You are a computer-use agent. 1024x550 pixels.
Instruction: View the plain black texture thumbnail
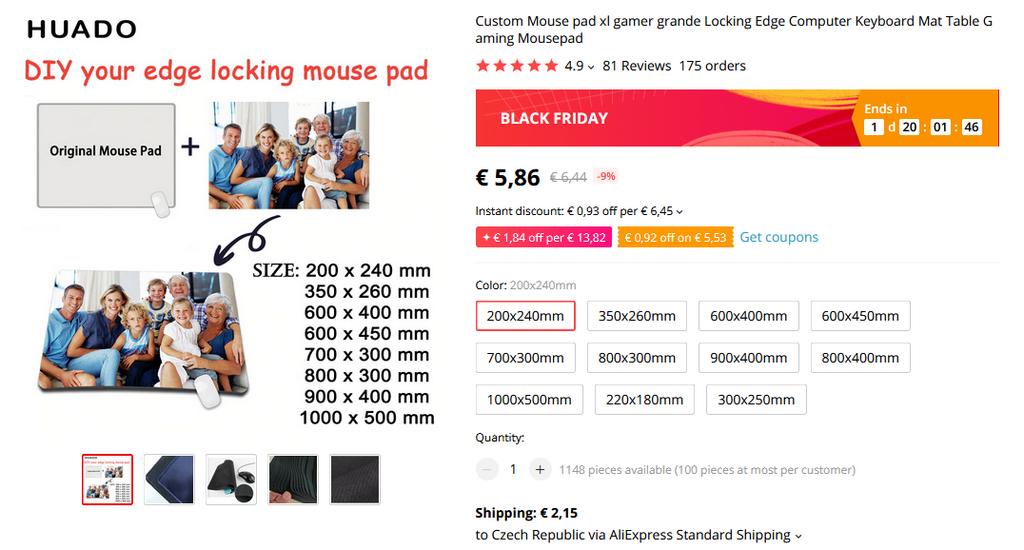tap(355, 479)
